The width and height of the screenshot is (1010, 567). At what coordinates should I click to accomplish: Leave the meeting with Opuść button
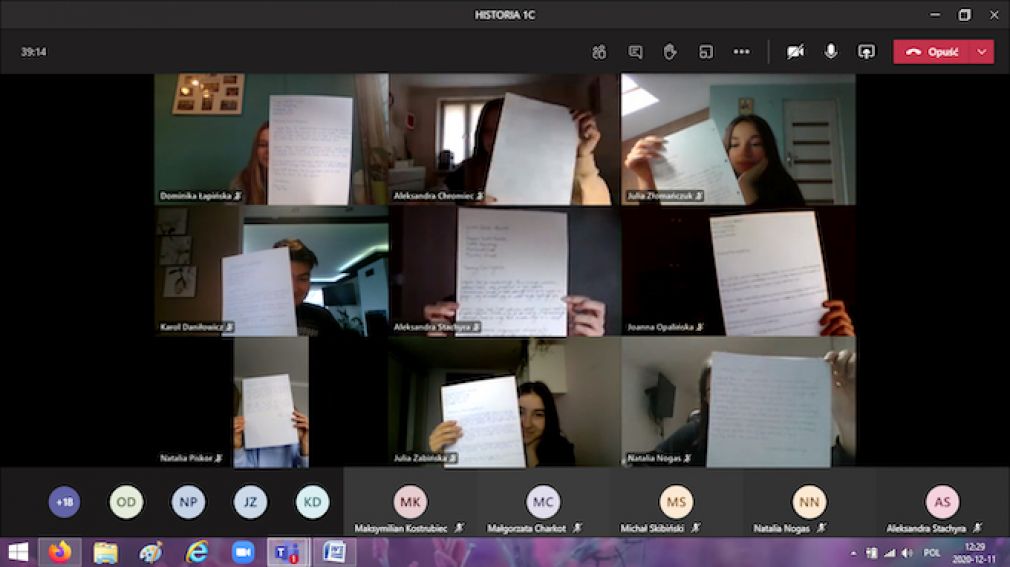point(931,52)
